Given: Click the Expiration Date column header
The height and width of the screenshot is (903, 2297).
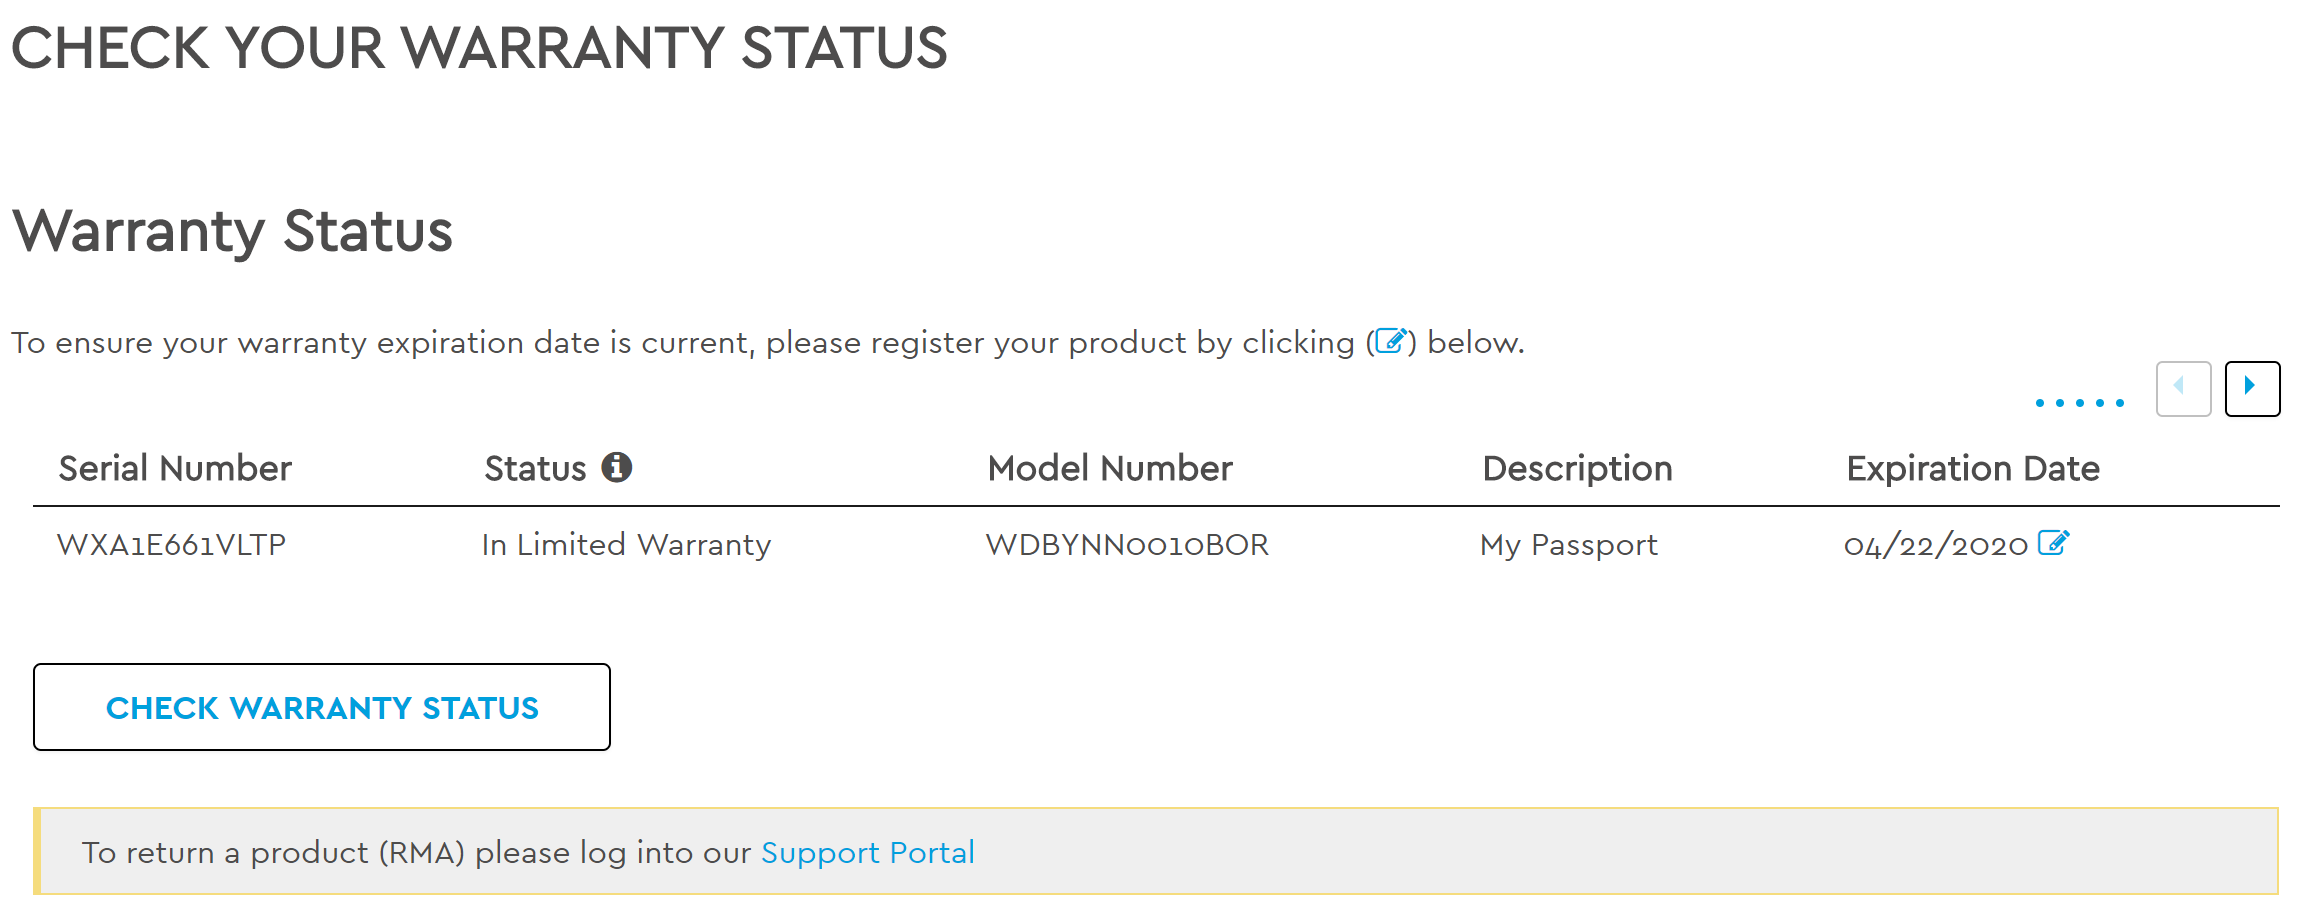Looking at the screenshot, I should [x=1972, y=468].
